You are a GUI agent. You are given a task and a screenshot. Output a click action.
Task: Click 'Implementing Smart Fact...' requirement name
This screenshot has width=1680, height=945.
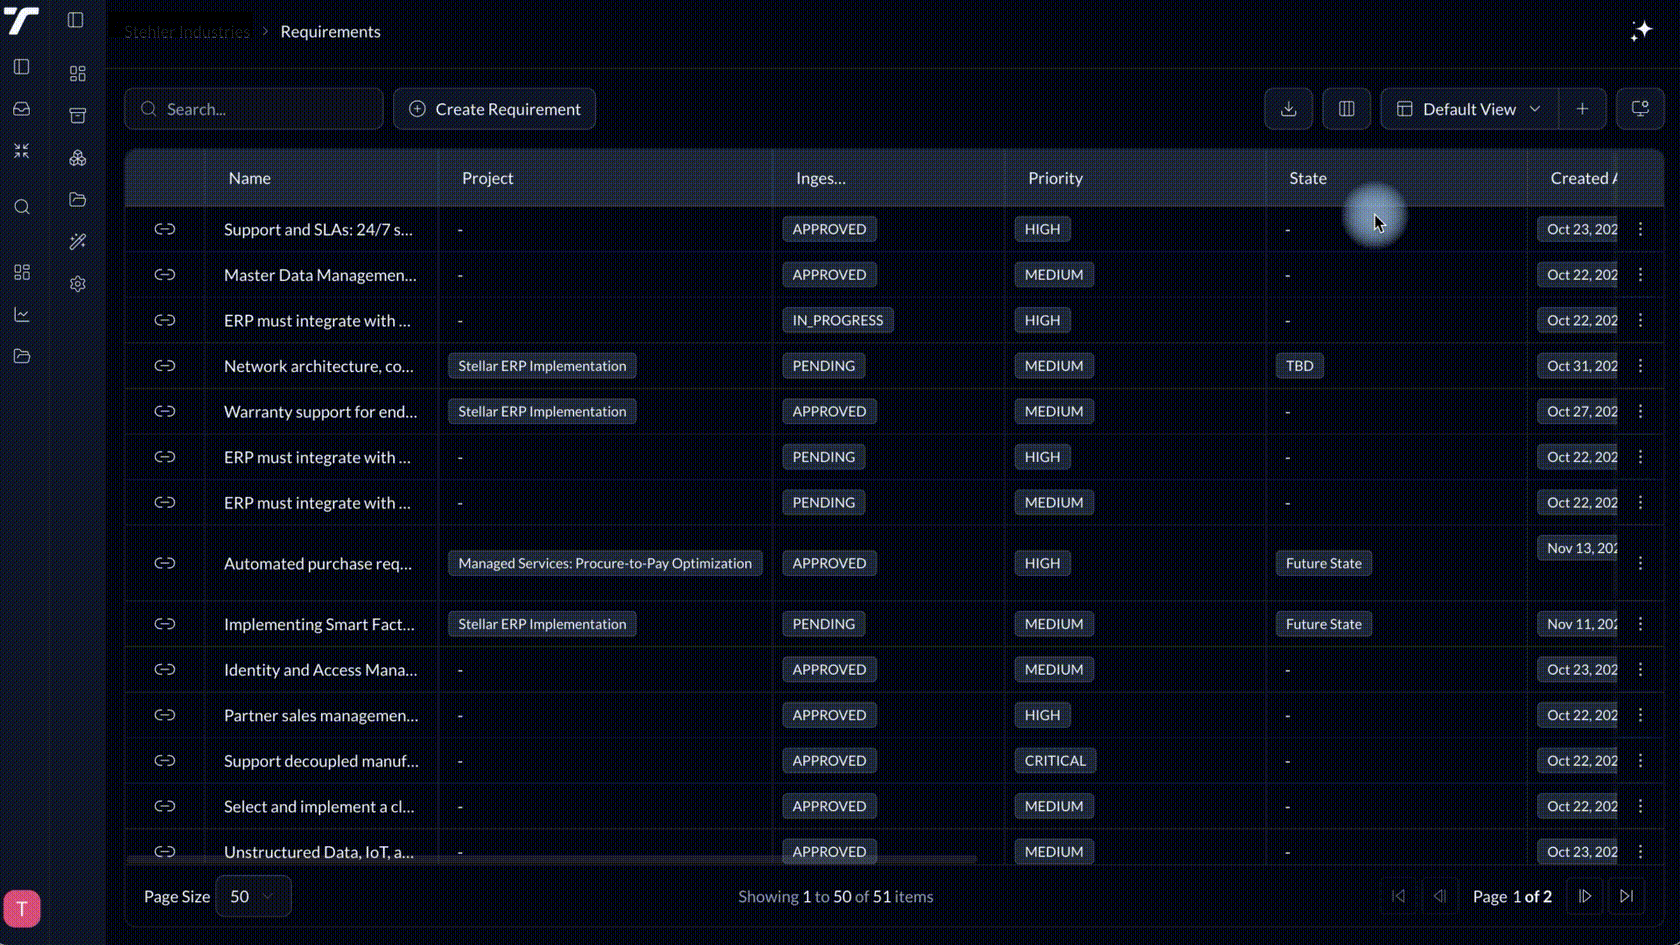click(x=319, y=624)
